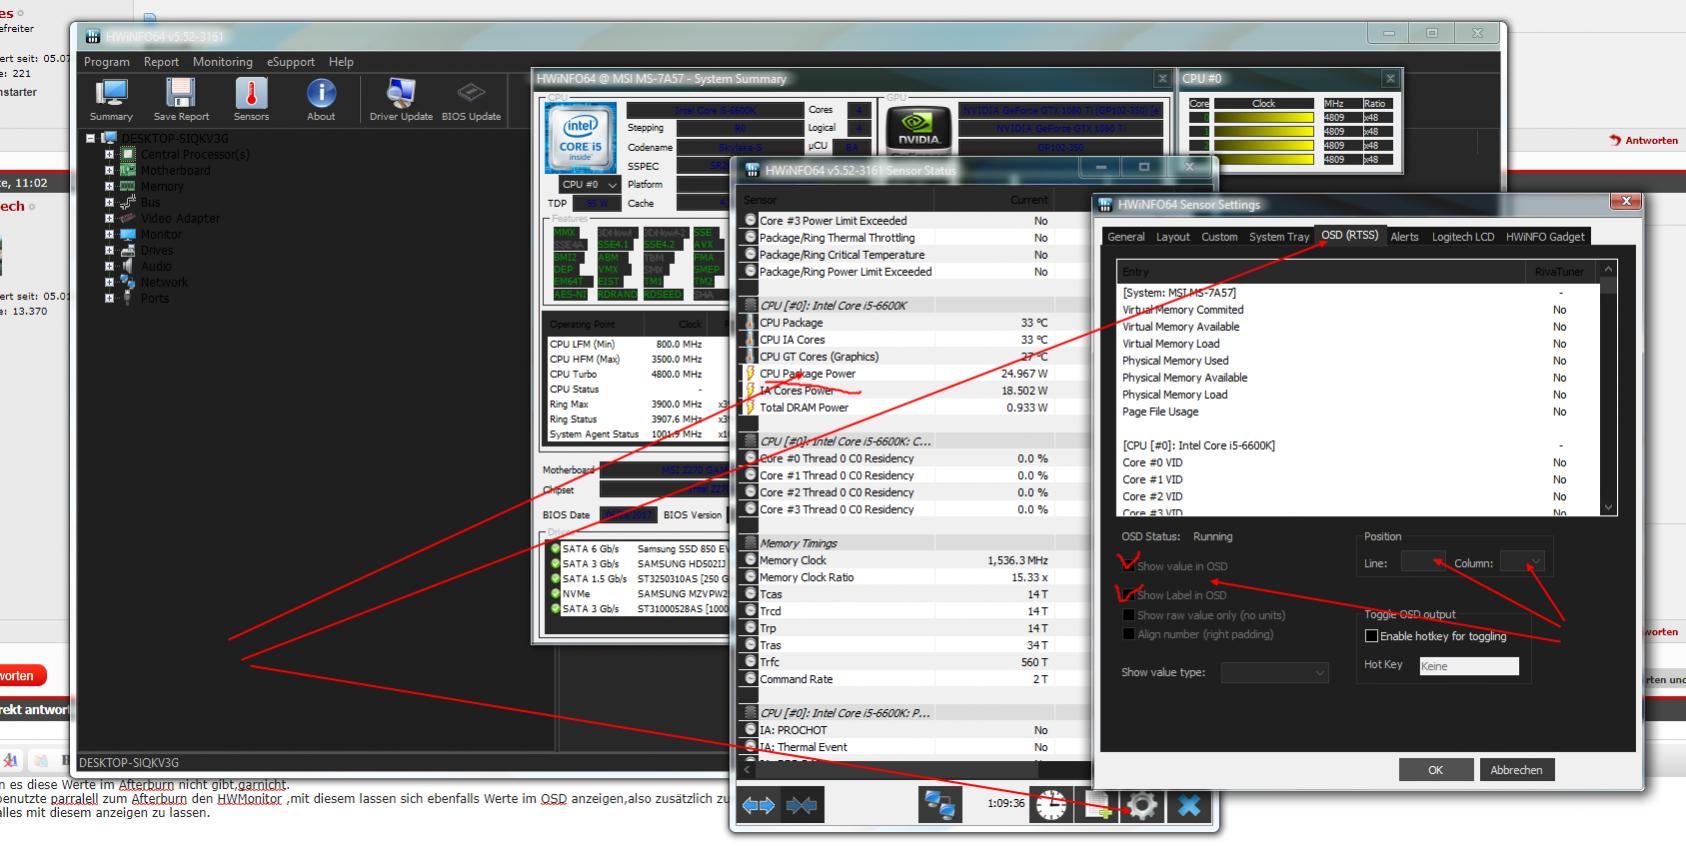The height and width of the screenshot is (846, 1686).
Task: Click the logging file icon with green plus
Action: 1096,805
